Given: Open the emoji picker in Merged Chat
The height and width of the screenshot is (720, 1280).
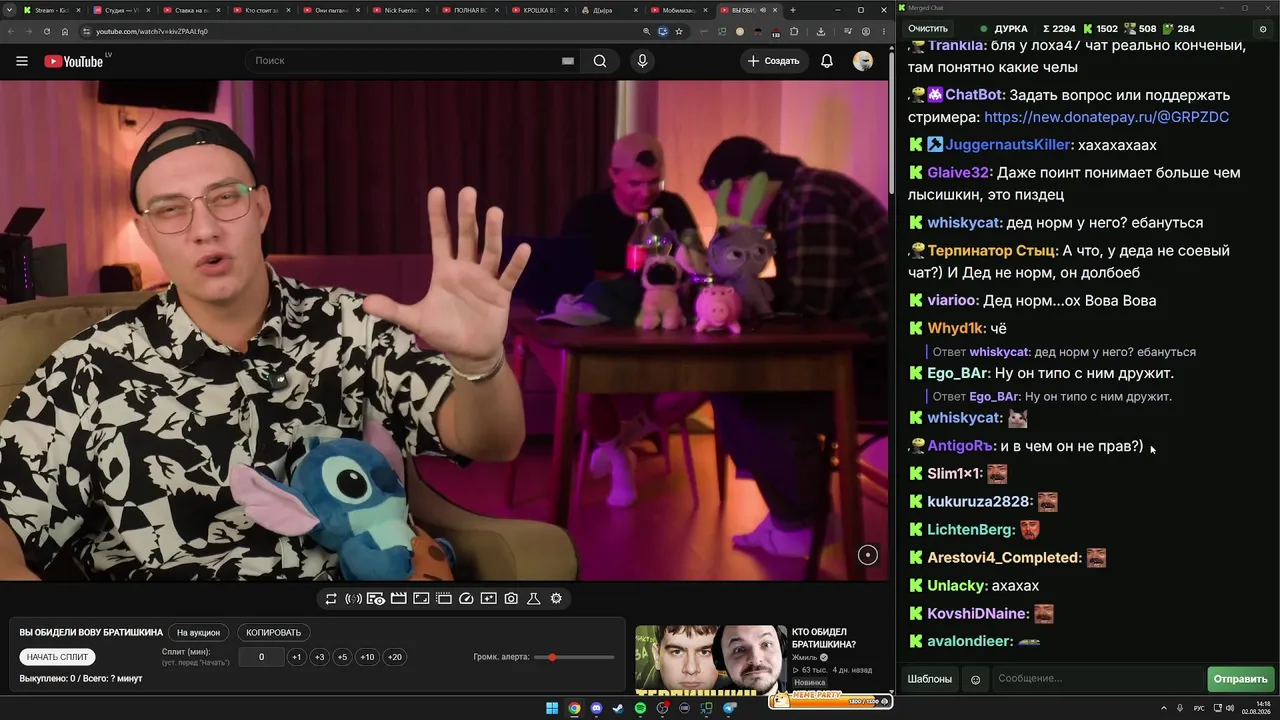Looking at the screenshot, I should (x=976, y=680).
